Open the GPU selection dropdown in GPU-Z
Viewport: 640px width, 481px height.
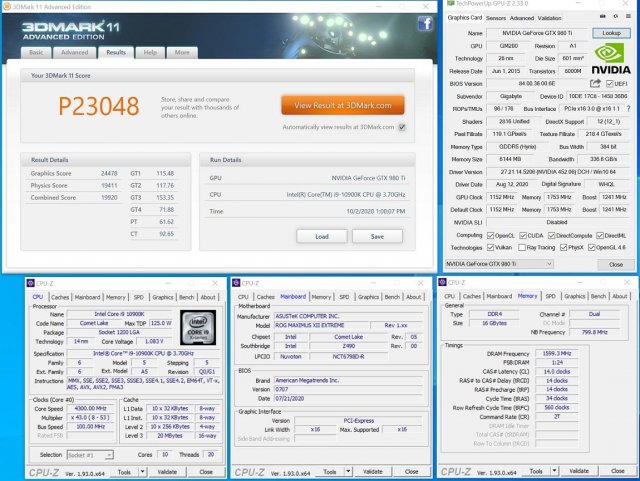499,264
